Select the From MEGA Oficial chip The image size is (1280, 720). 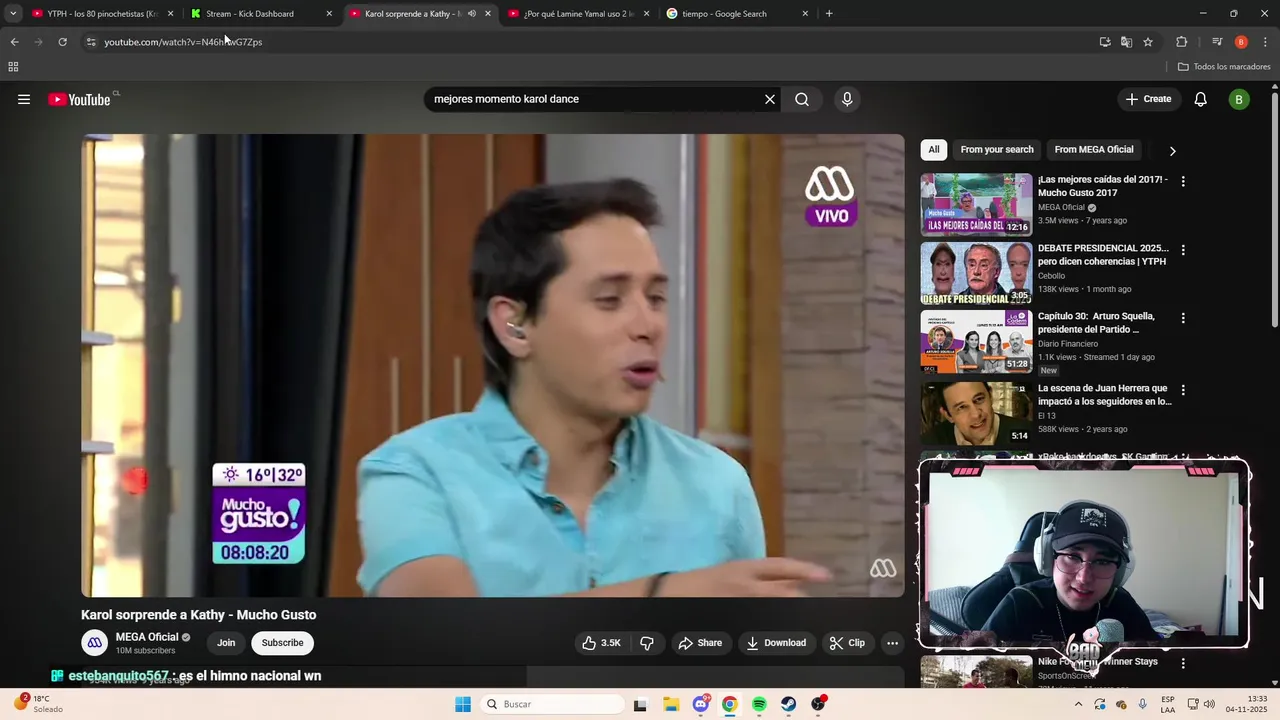tap(1094, 150)
